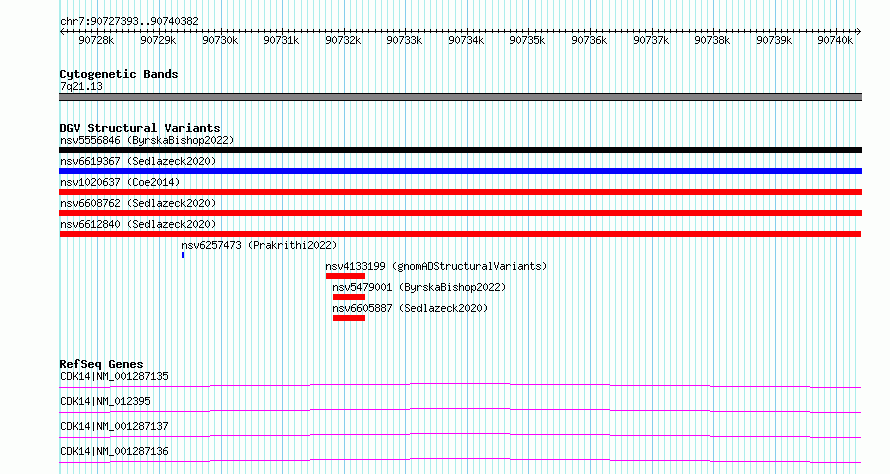Click the tiny blue nsv6257473 variant mark
Viewport: 890px width, 474px height.
pos(183,255)
